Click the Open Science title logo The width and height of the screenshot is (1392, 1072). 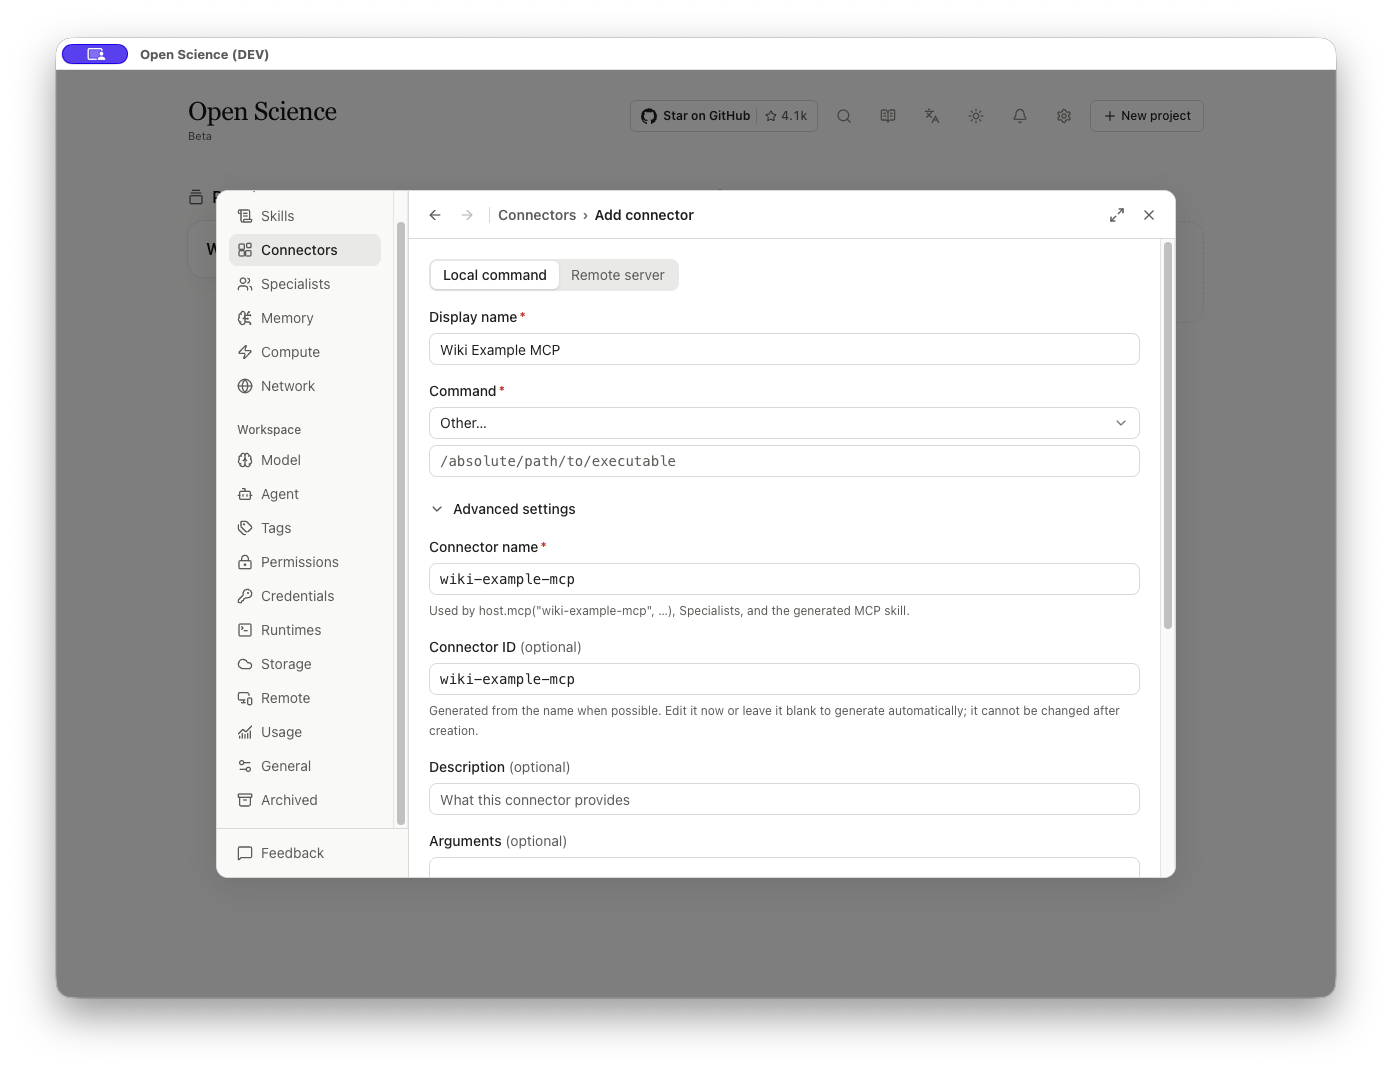262,112
